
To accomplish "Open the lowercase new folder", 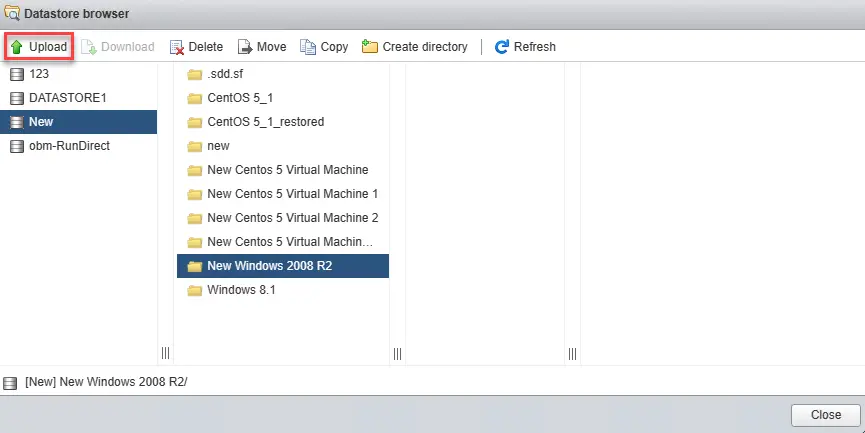I will [x=218, y=146].
